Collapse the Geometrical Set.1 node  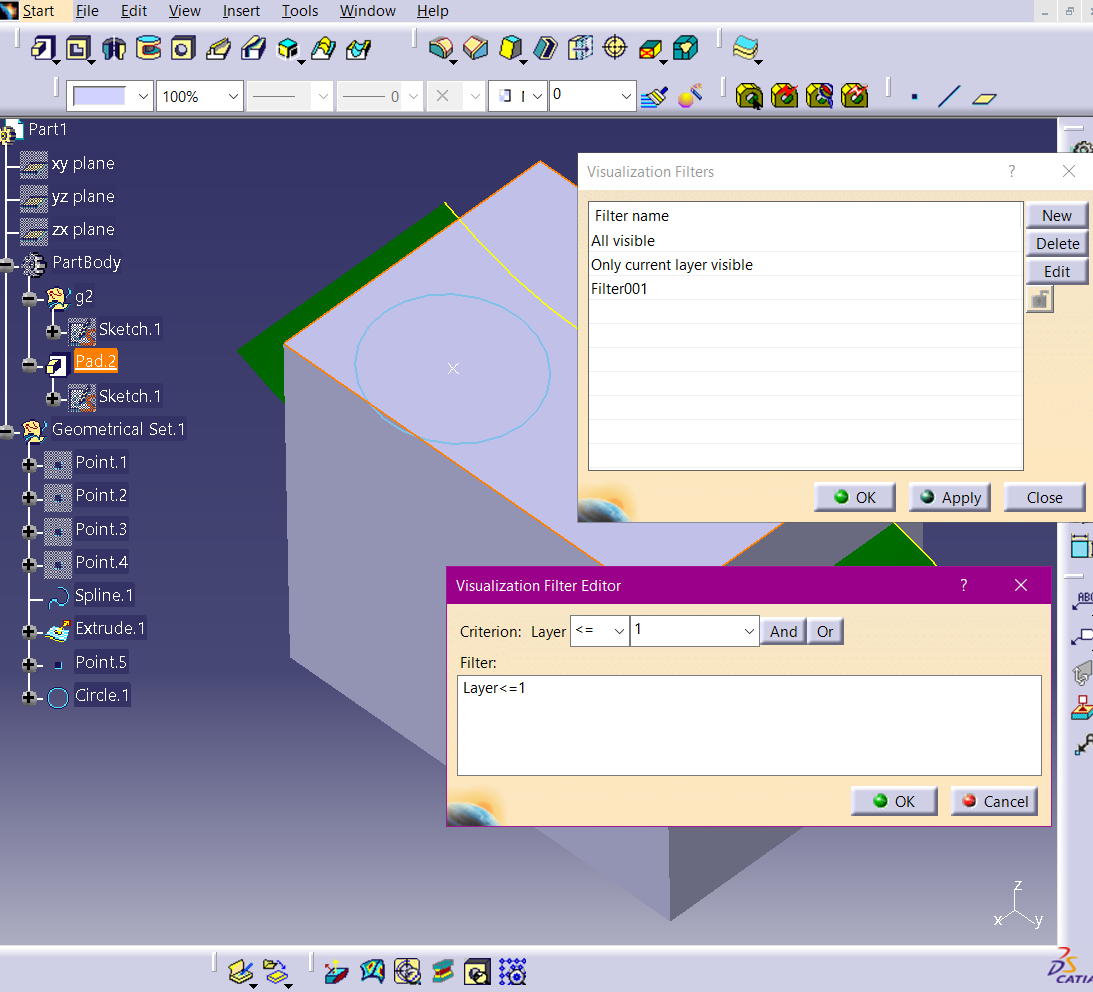pos(7,431)
